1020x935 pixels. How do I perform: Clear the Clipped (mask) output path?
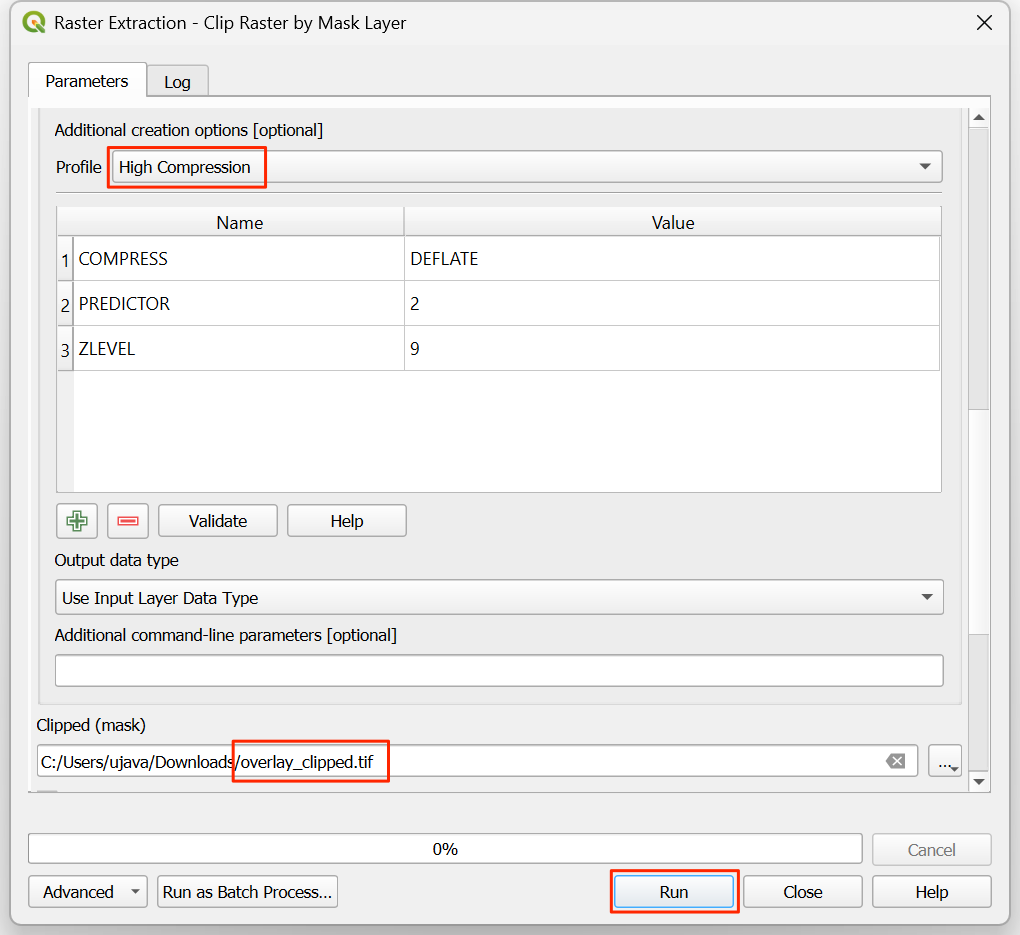[x=895, y=761]
